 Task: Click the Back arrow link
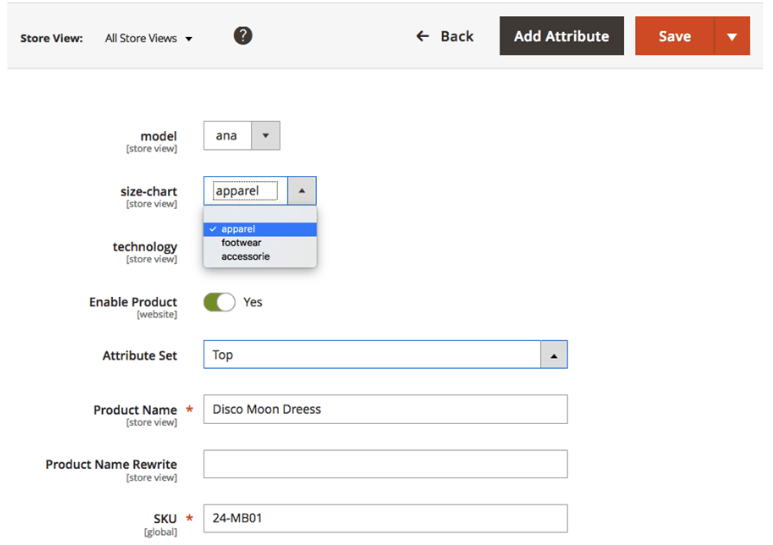pos(445,36)
